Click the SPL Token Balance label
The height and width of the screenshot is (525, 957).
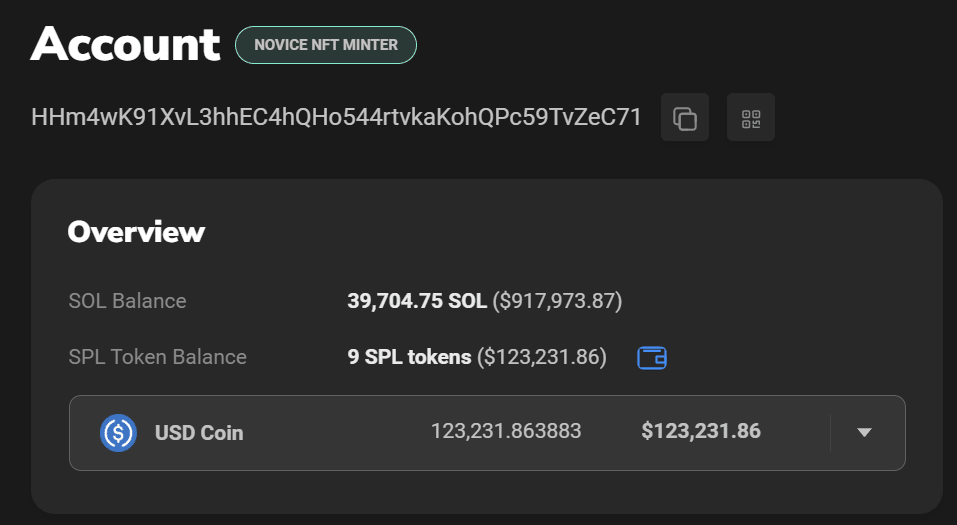pyautogui.click(x=157, y=357)
